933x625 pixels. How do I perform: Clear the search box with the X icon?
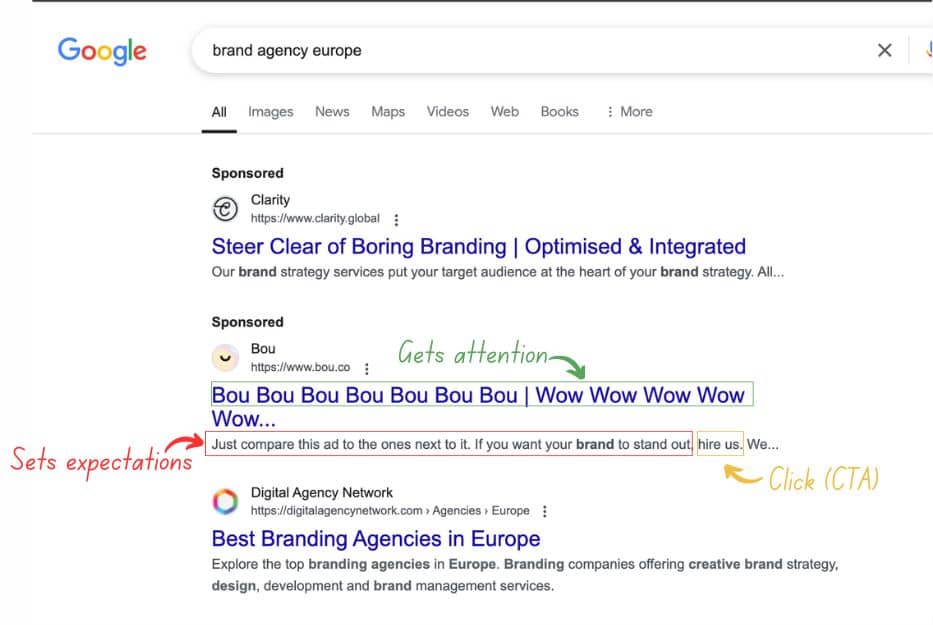[x=884, y=51]
